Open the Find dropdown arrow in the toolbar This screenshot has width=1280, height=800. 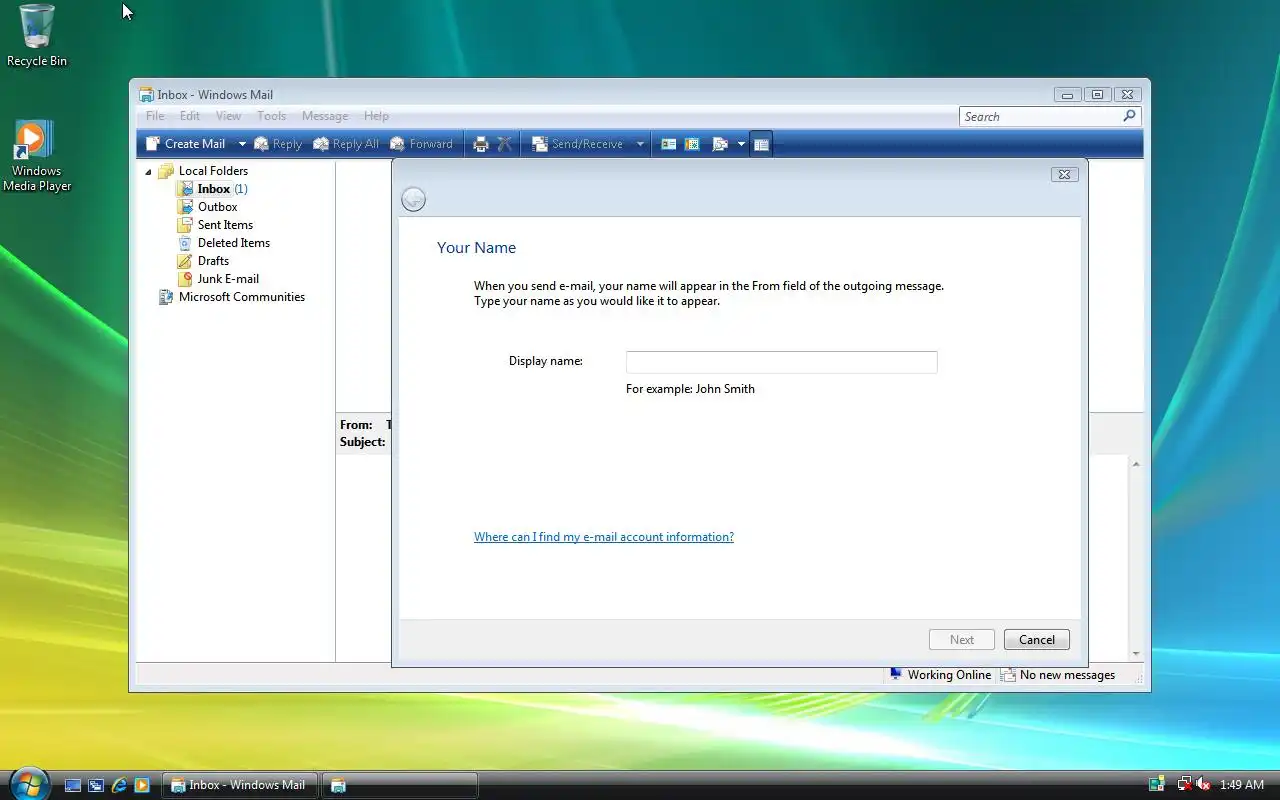click(x=741, y=144)
